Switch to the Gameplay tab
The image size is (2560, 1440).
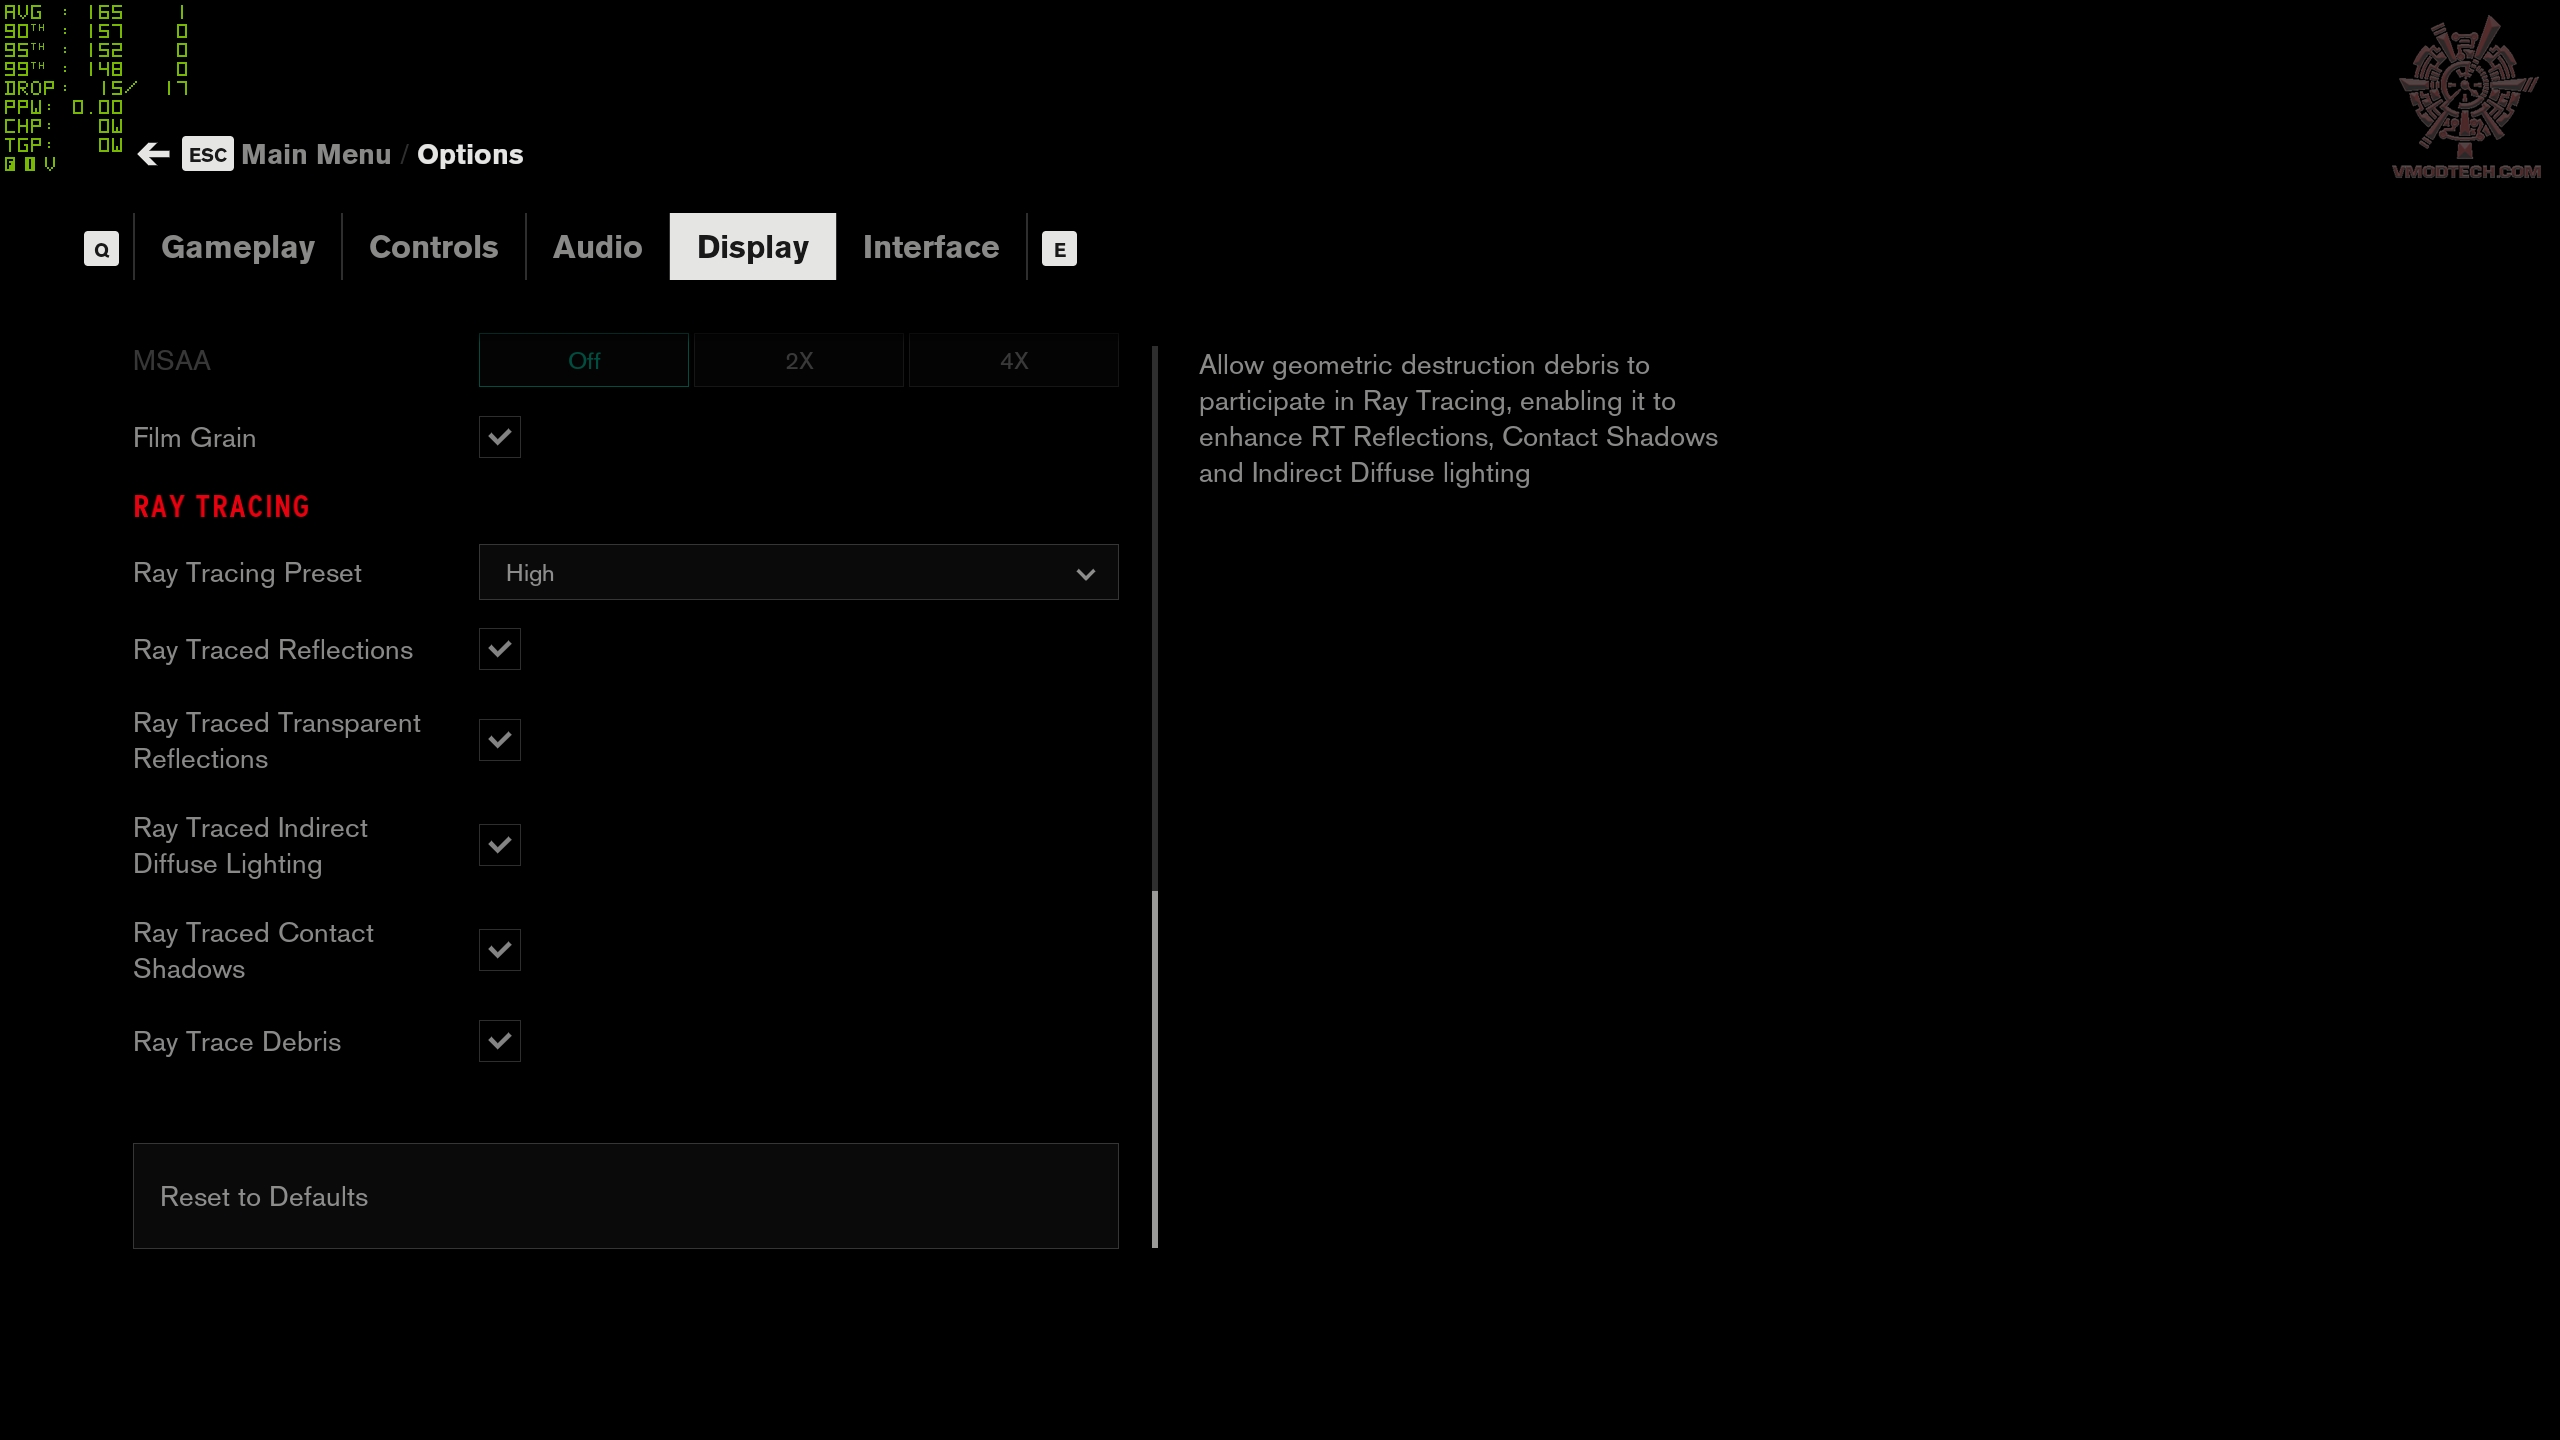tap(238, 247)
